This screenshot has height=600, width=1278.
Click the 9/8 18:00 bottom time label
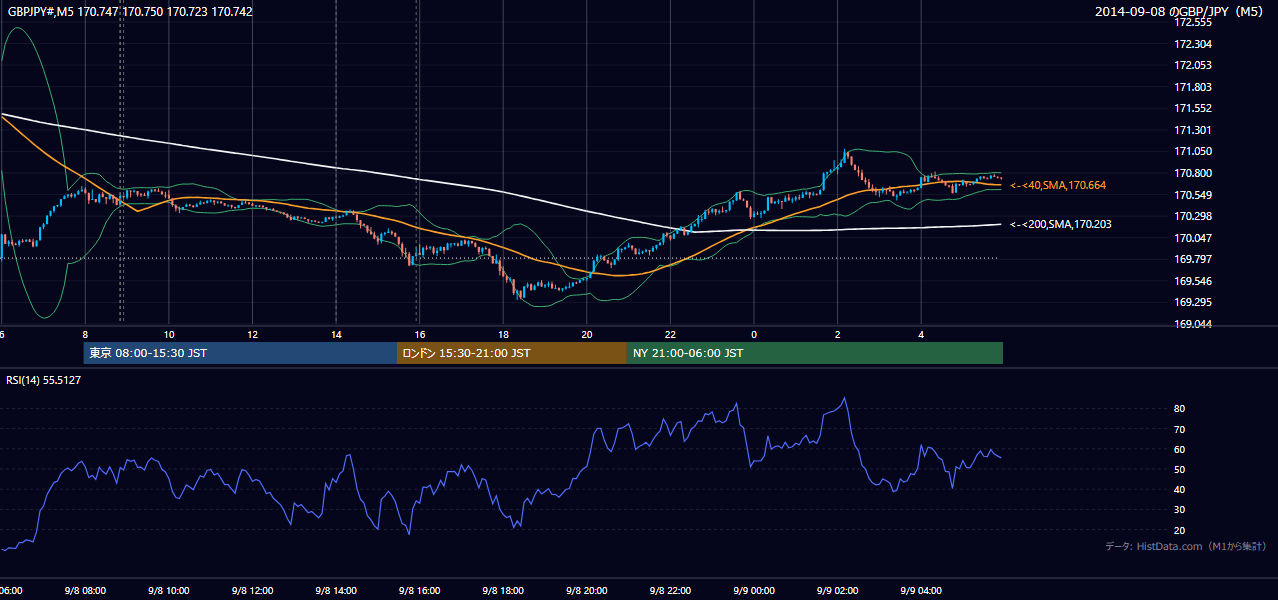[x=503, y=590]
